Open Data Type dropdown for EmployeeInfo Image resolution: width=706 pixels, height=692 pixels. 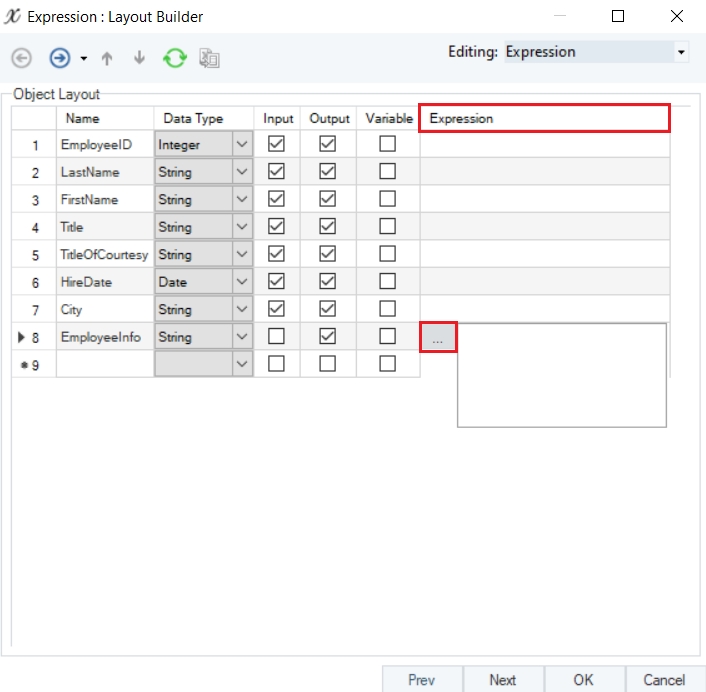242,337
